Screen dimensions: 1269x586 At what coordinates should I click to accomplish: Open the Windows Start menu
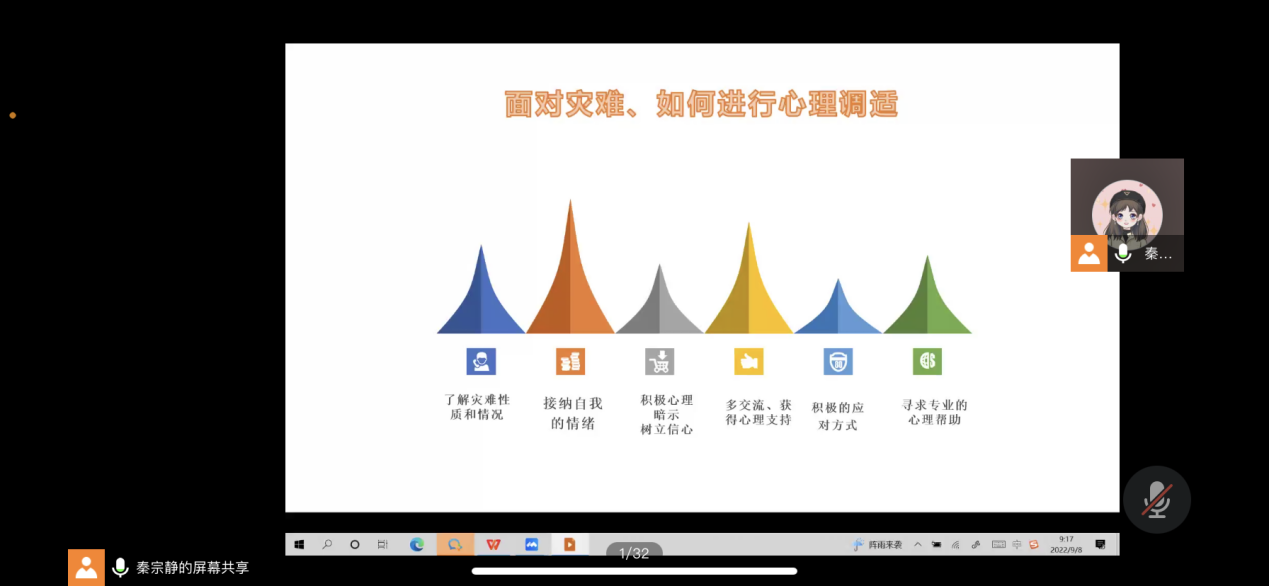(299, 544)
